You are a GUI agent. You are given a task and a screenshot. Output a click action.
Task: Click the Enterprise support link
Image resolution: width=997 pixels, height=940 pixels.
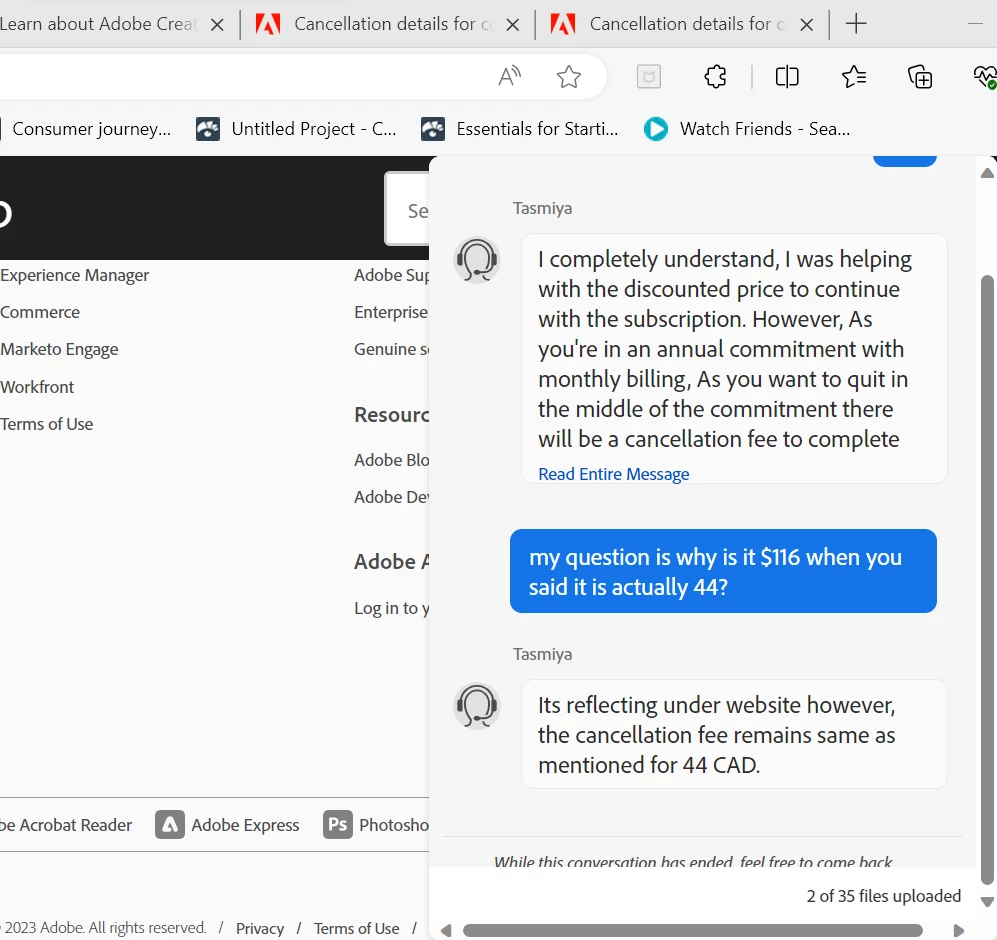coord(391,312)
